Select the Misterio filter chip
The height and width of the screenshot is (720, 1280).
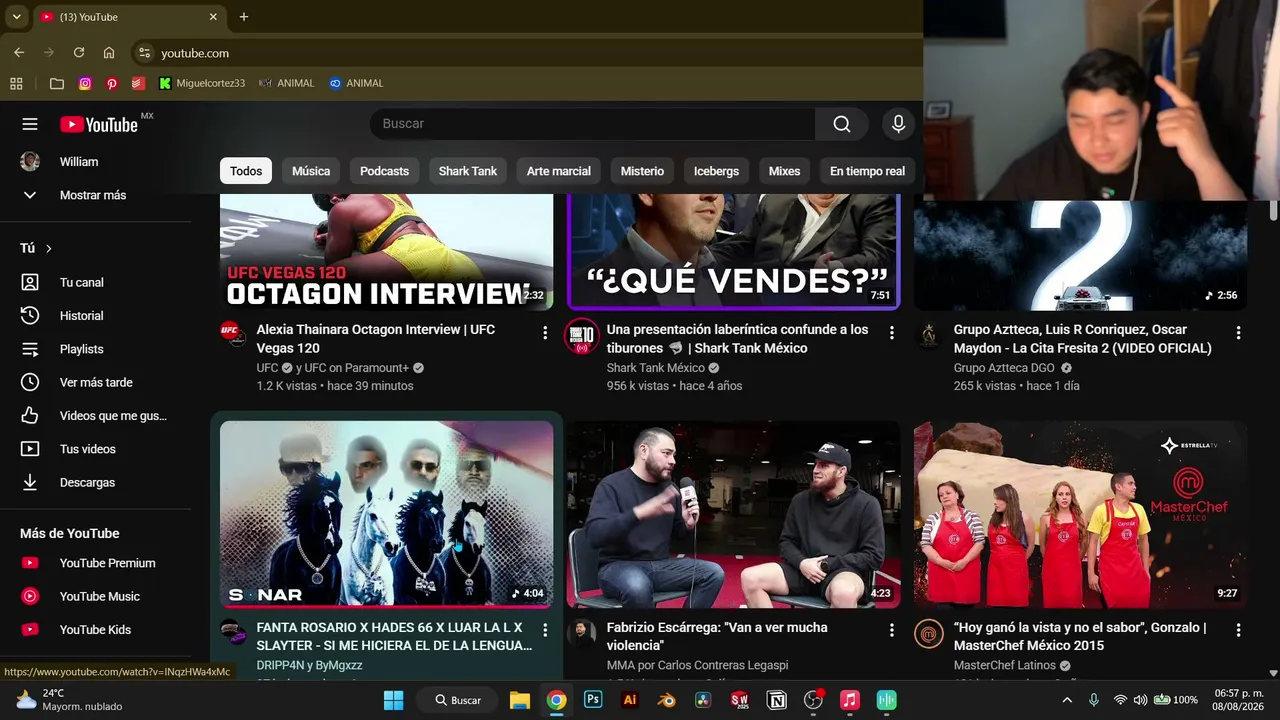coord(642,171)
